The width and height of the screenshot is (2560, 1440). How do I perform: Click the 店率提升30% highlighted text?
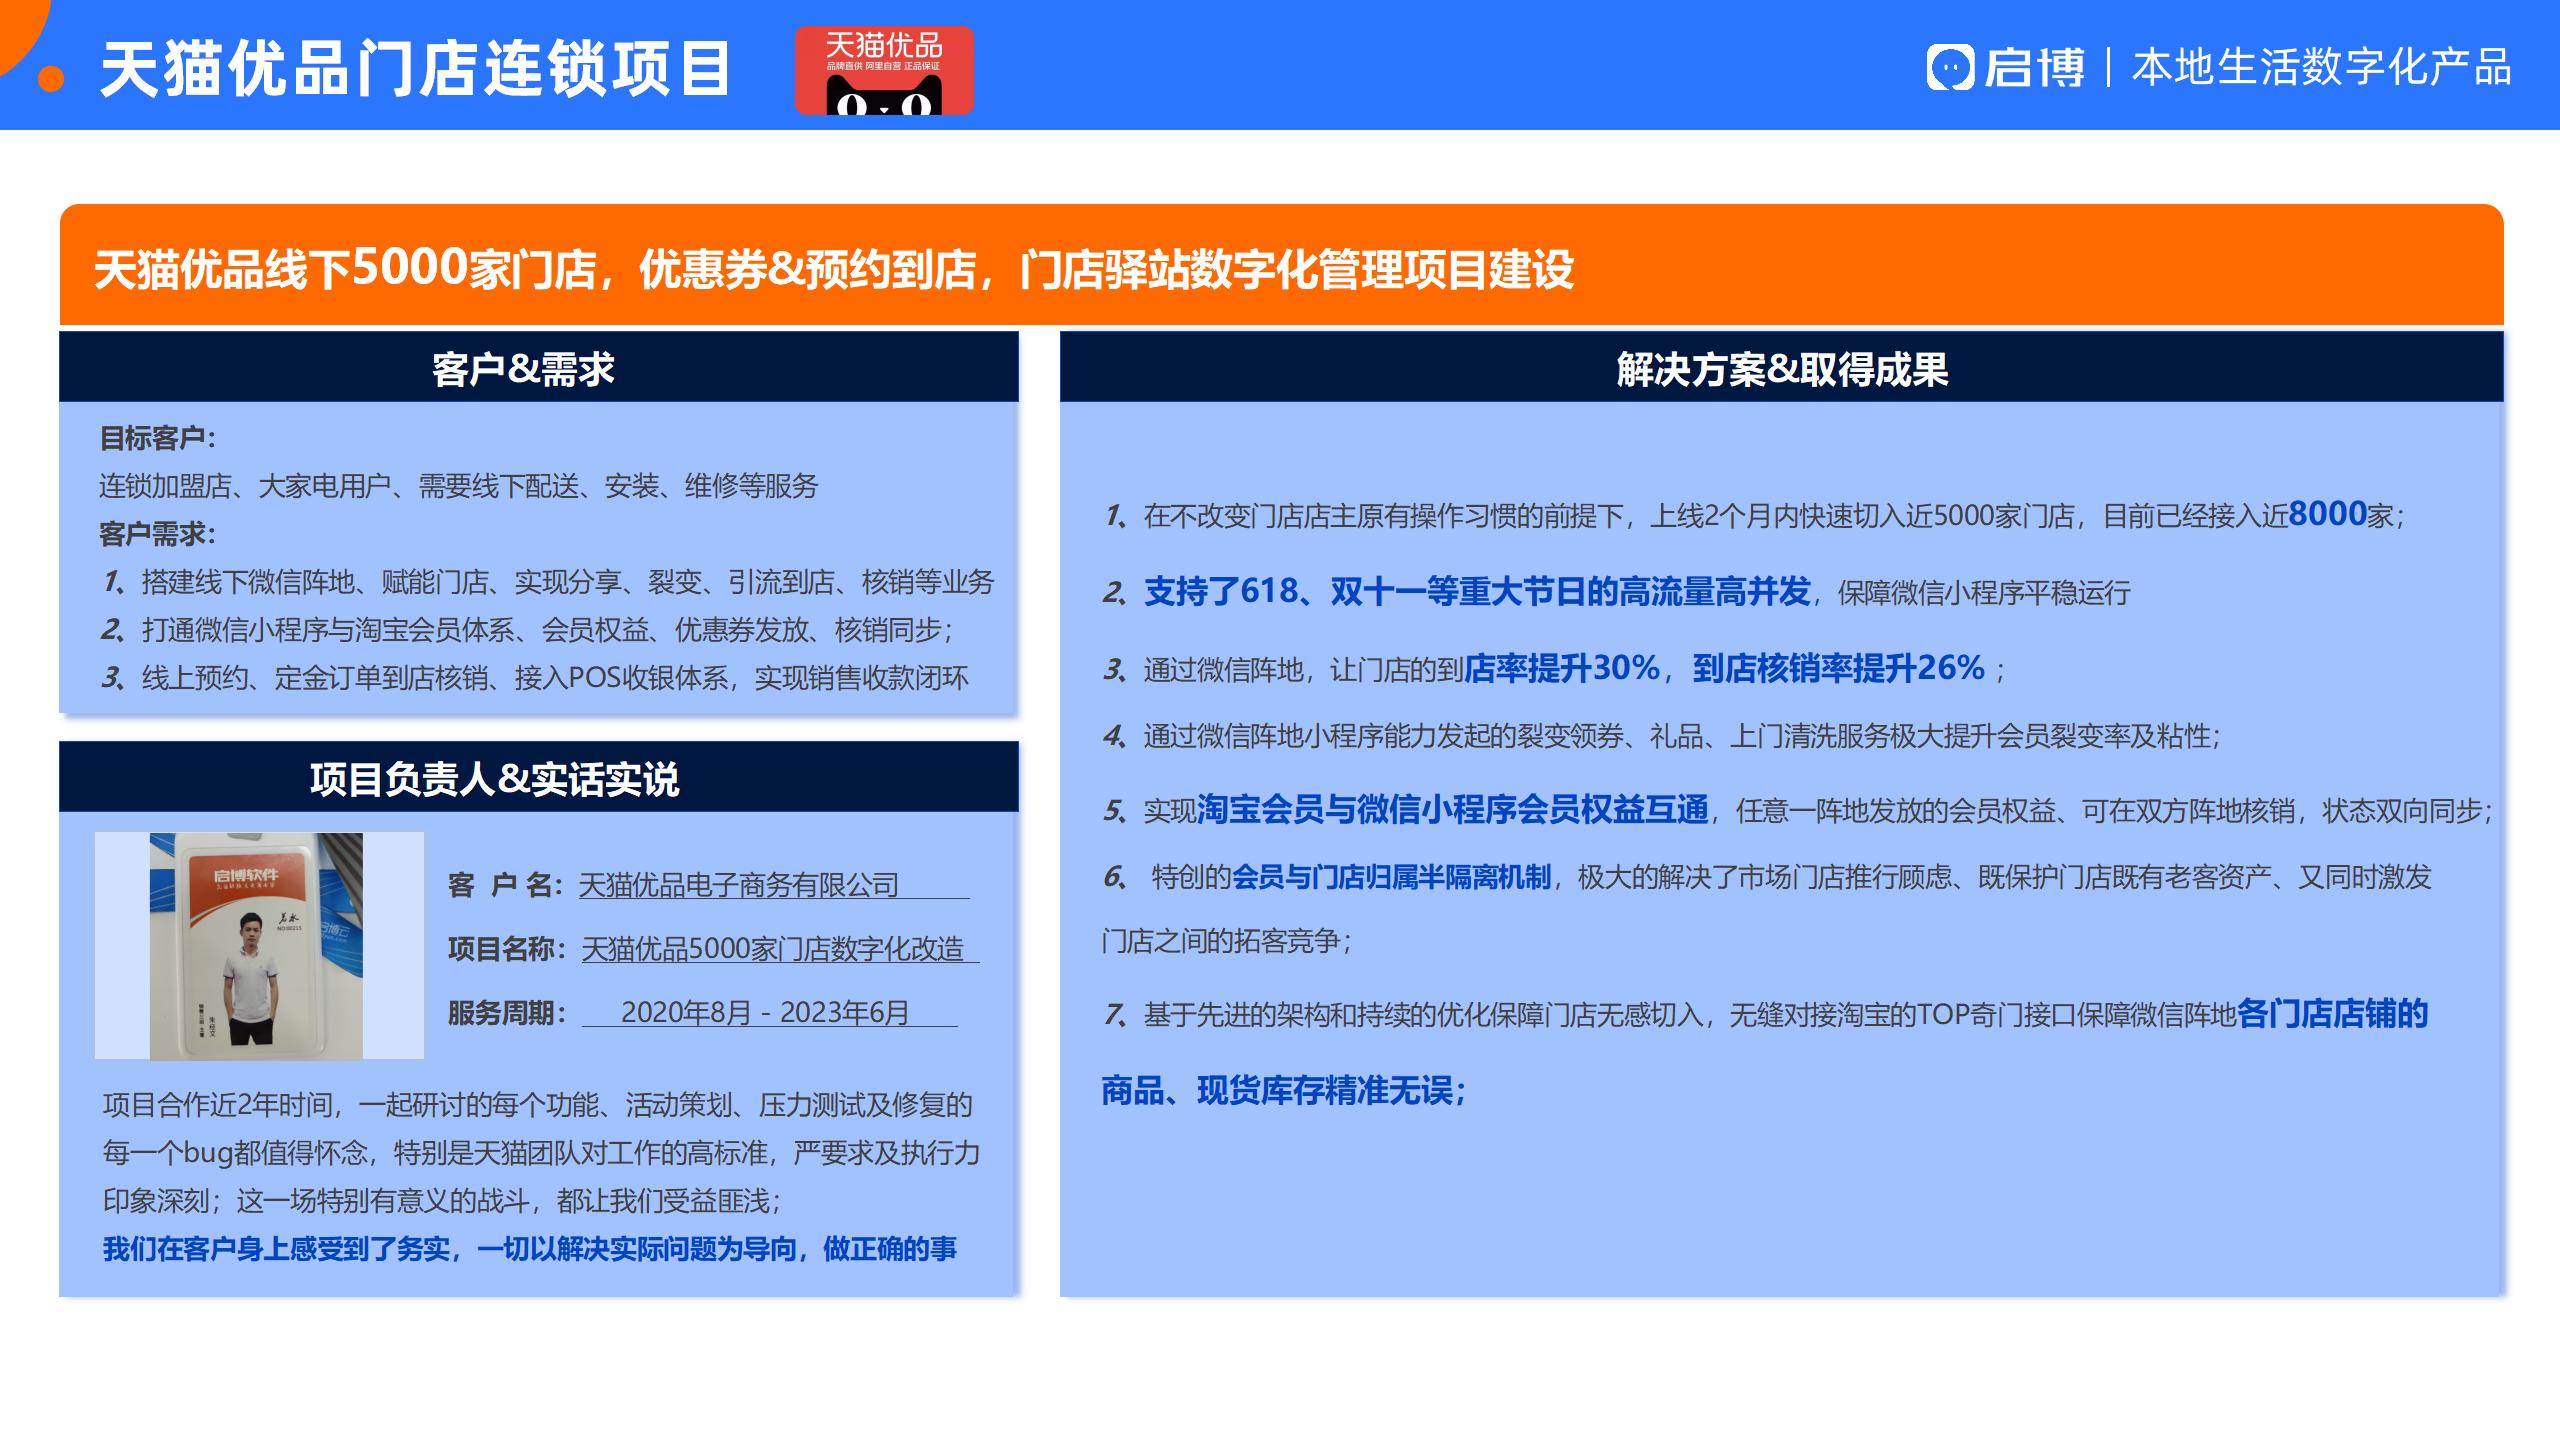click(x=1561, y=668)
